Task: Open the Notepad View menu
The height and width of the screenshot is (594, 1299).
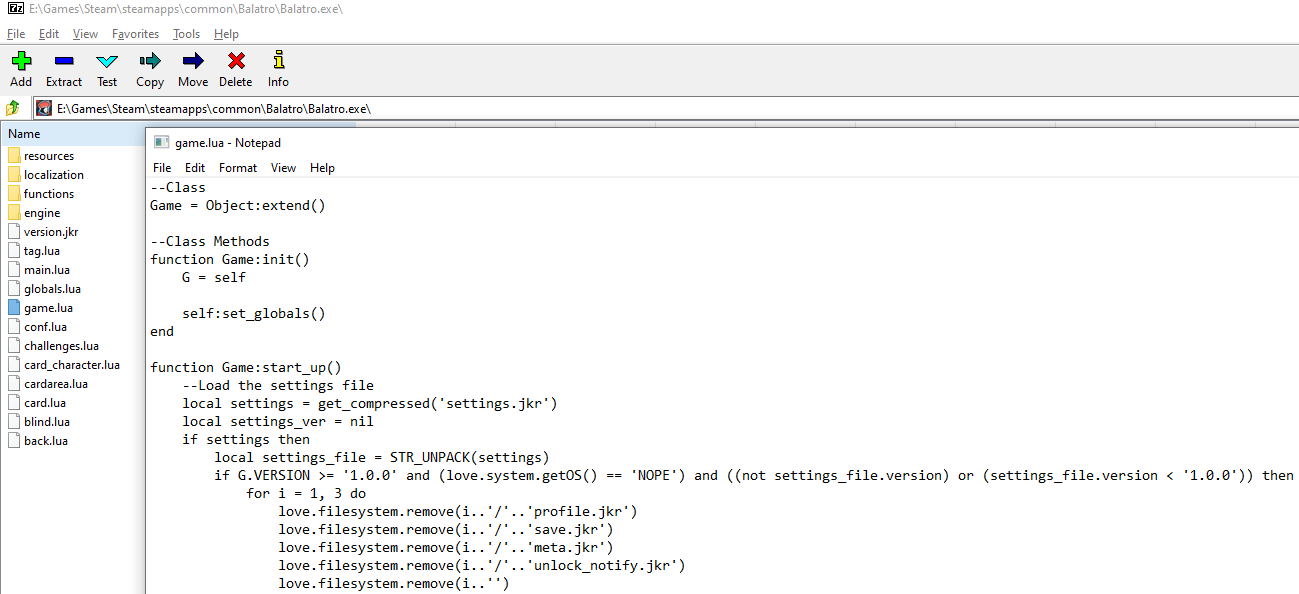Action: click(283, 168)
